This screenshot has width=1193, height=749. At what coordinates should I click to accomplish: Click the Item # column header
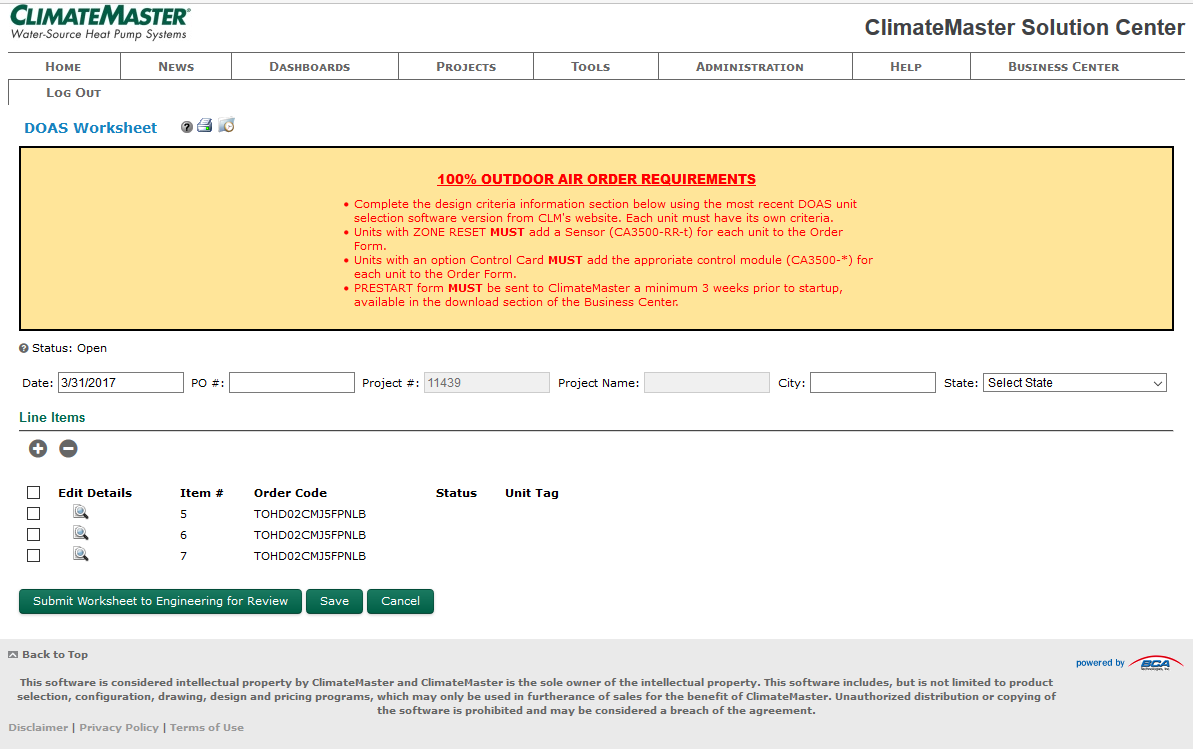(202, 493)
